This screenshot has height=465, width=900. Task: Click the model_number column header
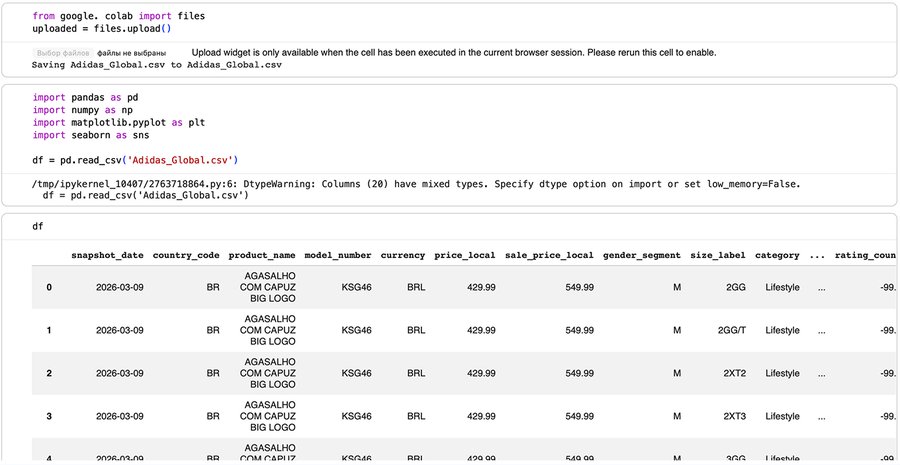(x=338, y=255)
